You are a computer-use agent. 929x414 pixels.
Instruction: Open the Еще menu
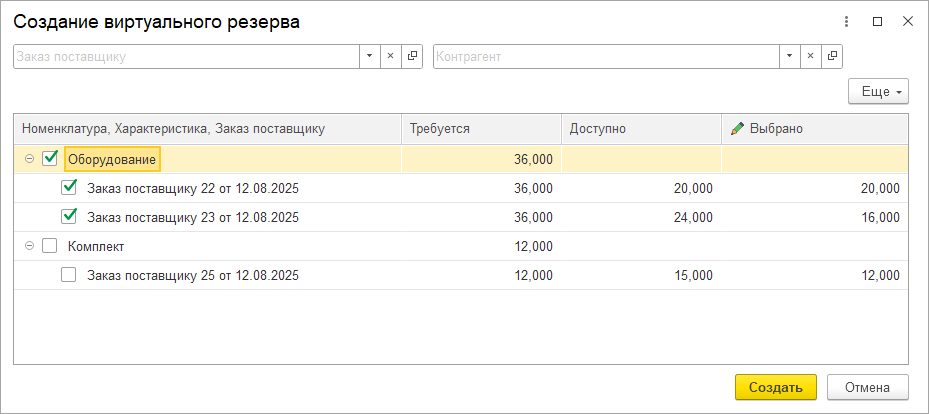pyautogui.click(x=879, y=92)
